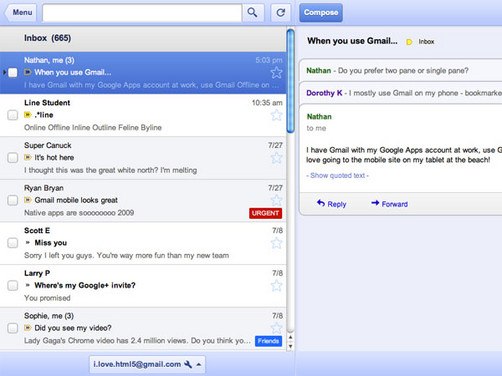Star the 'It's hot here' email

[276, 158]
